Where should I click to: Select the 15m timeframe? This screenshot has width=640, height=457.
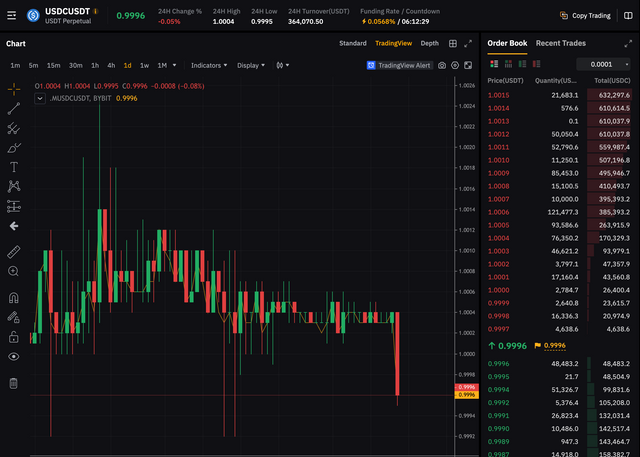[53, 65]
